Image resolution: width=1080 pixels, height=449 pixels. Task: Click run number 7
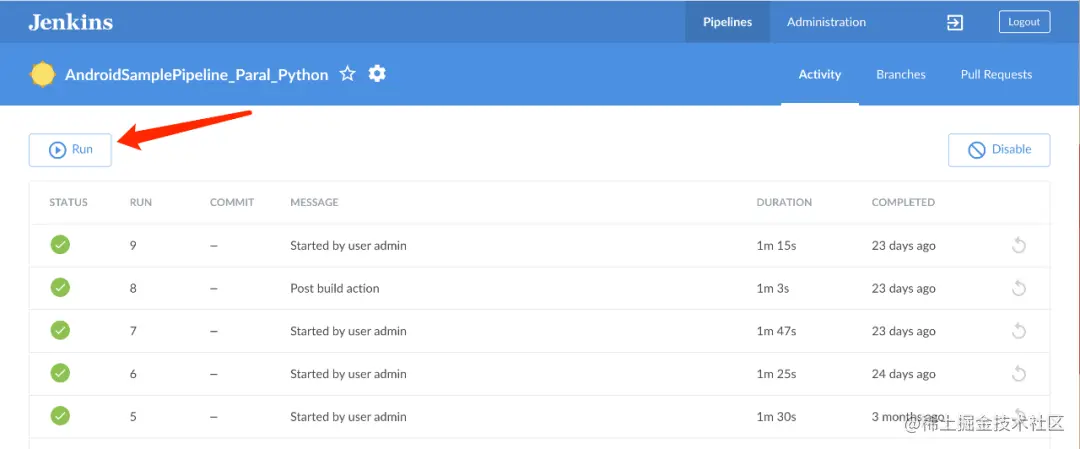coord(133,331)
